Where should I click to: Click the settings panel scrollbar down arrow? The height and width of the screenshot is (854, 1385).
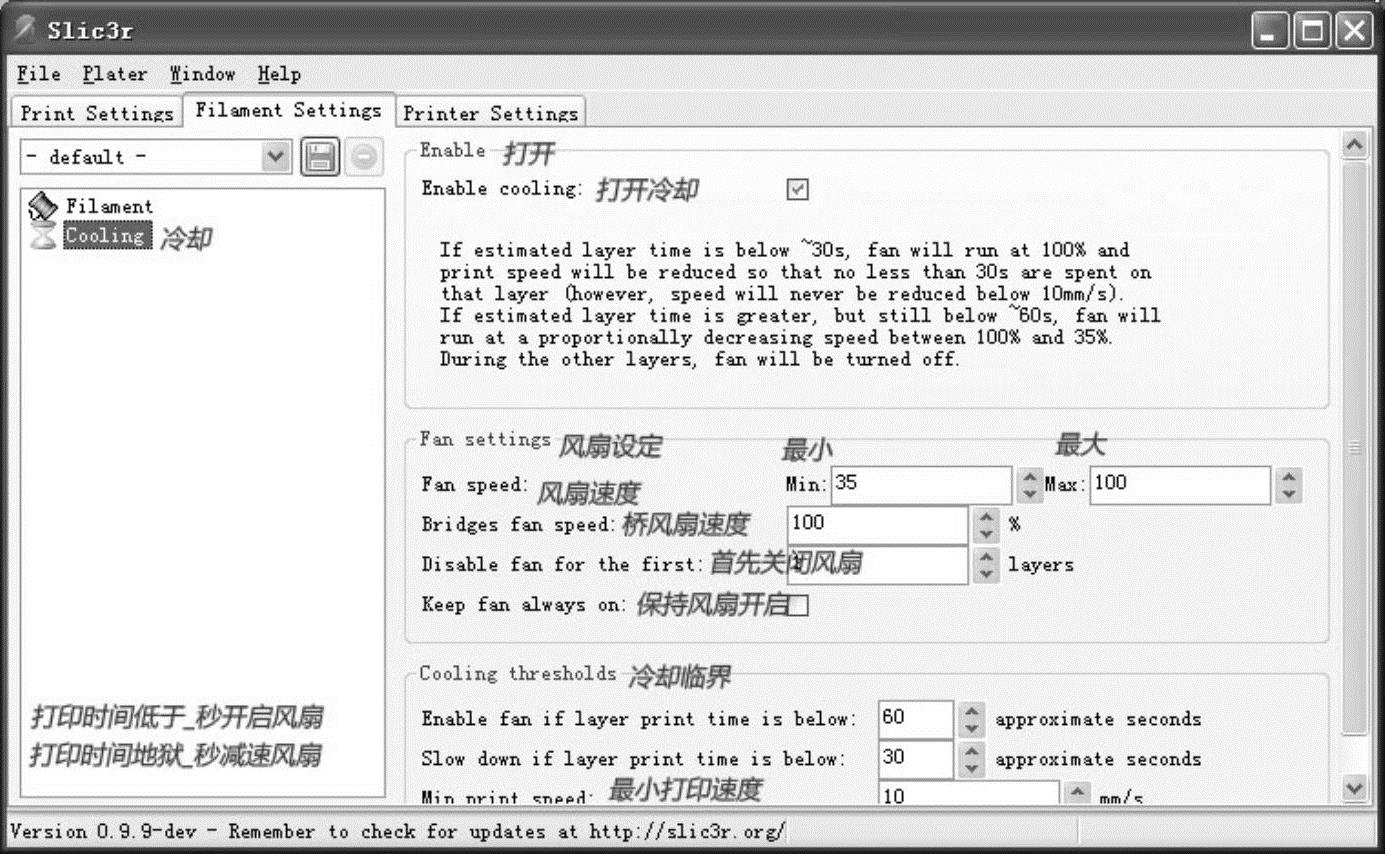(1355, 788)
